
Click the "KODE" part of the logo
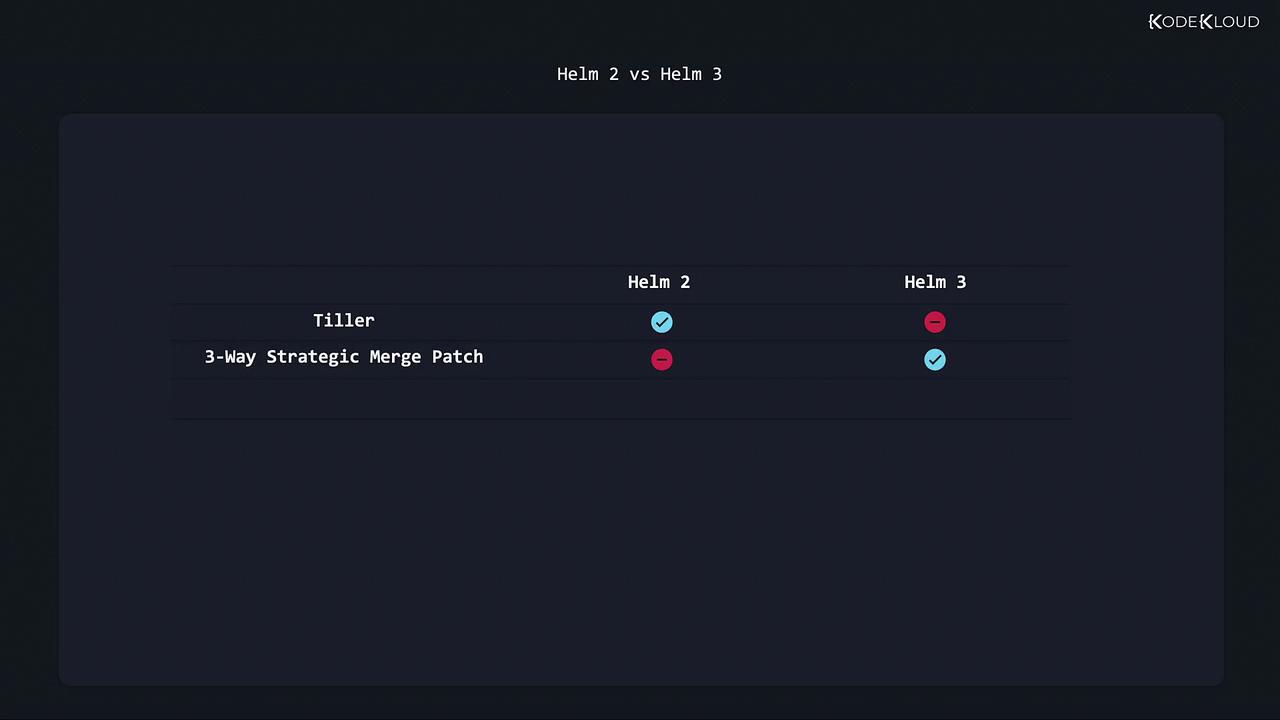[1173, 21]
